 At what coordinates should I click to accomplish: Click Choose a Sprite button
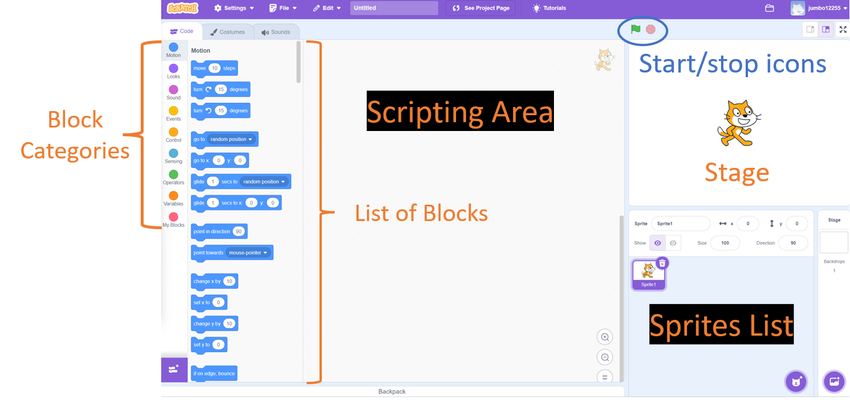click(795, 382)
